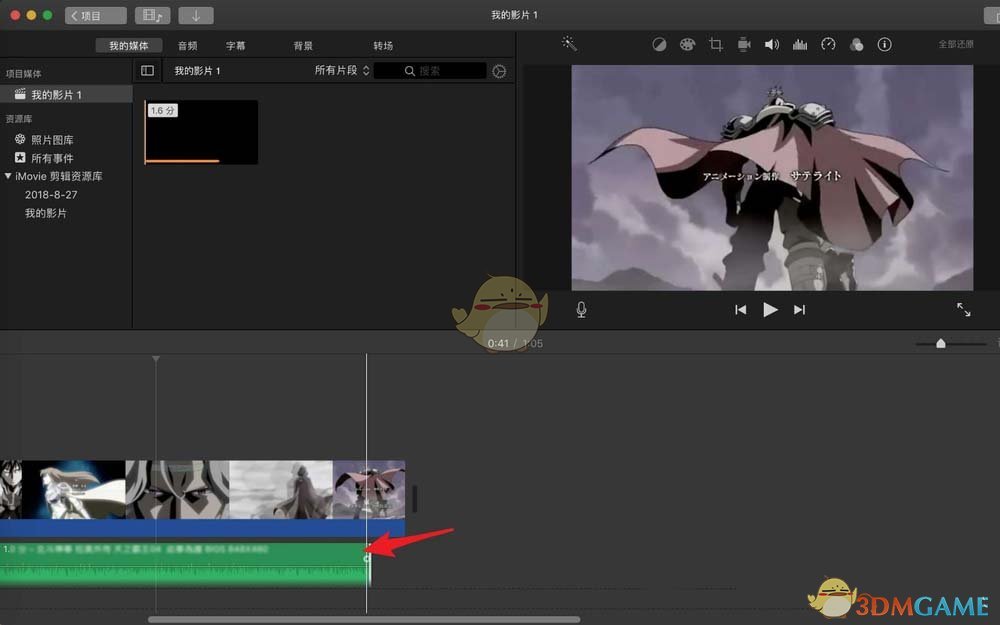This screenshot has height=625, width=1000.
Task: Open noise reduction and equalizer
Action: (x=800, y=44)
